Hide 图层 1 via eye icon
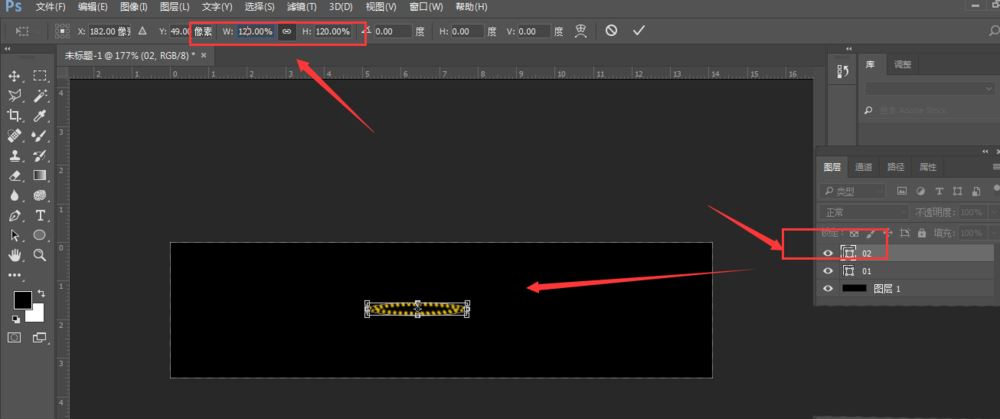This screenshot has height=419, width=1000. tap(828, 289)
